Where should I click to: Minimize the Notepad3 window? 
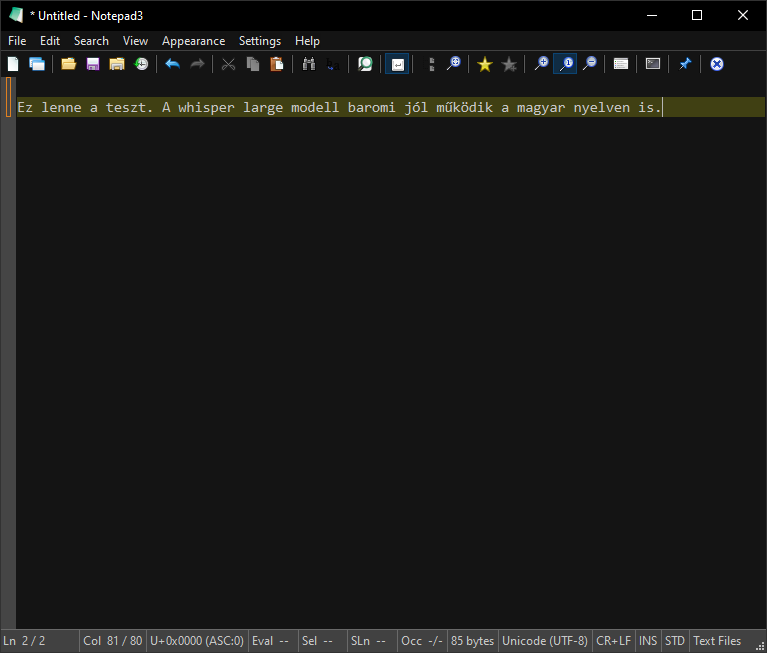(x=652, y=16)
